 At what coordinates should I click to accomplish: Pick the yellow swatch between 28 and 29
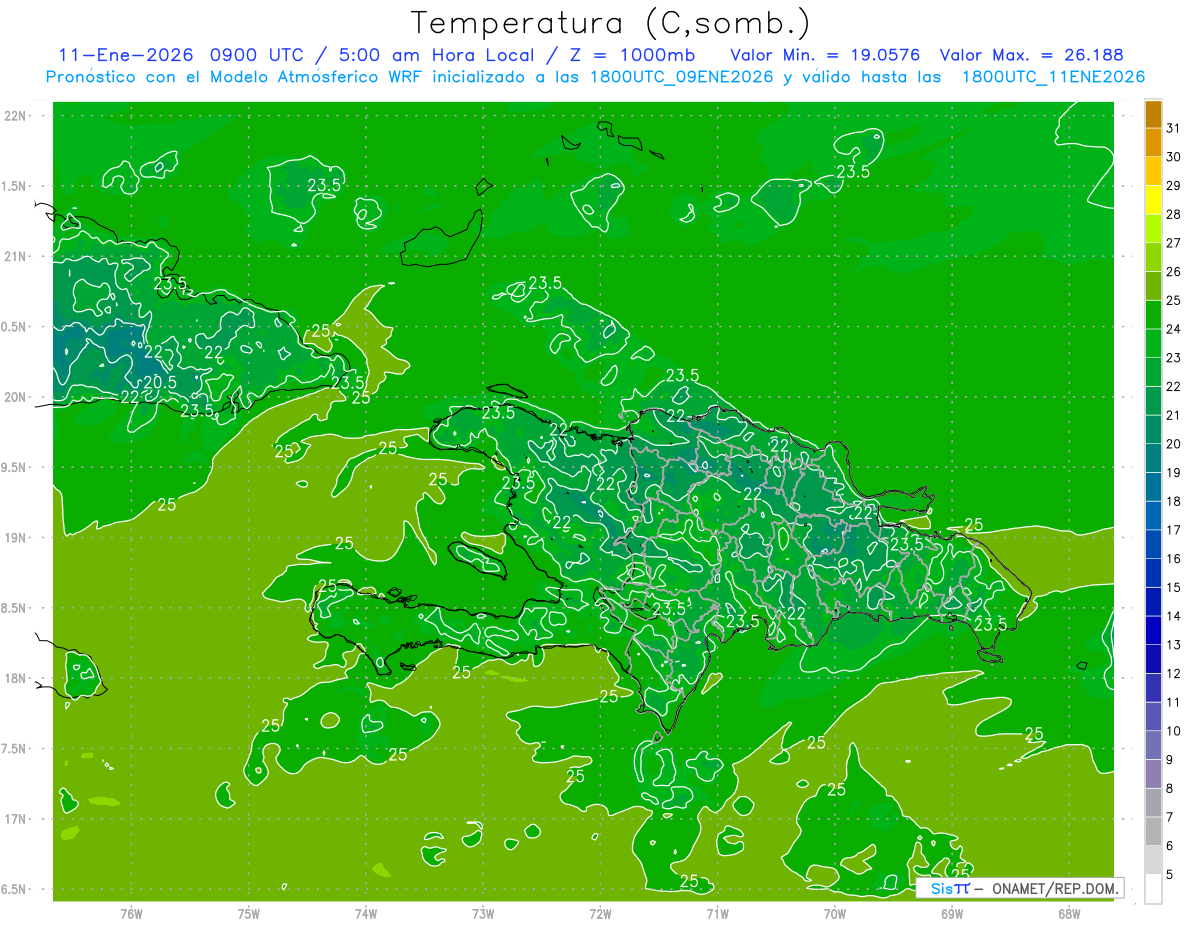(x=1153, y=200)
